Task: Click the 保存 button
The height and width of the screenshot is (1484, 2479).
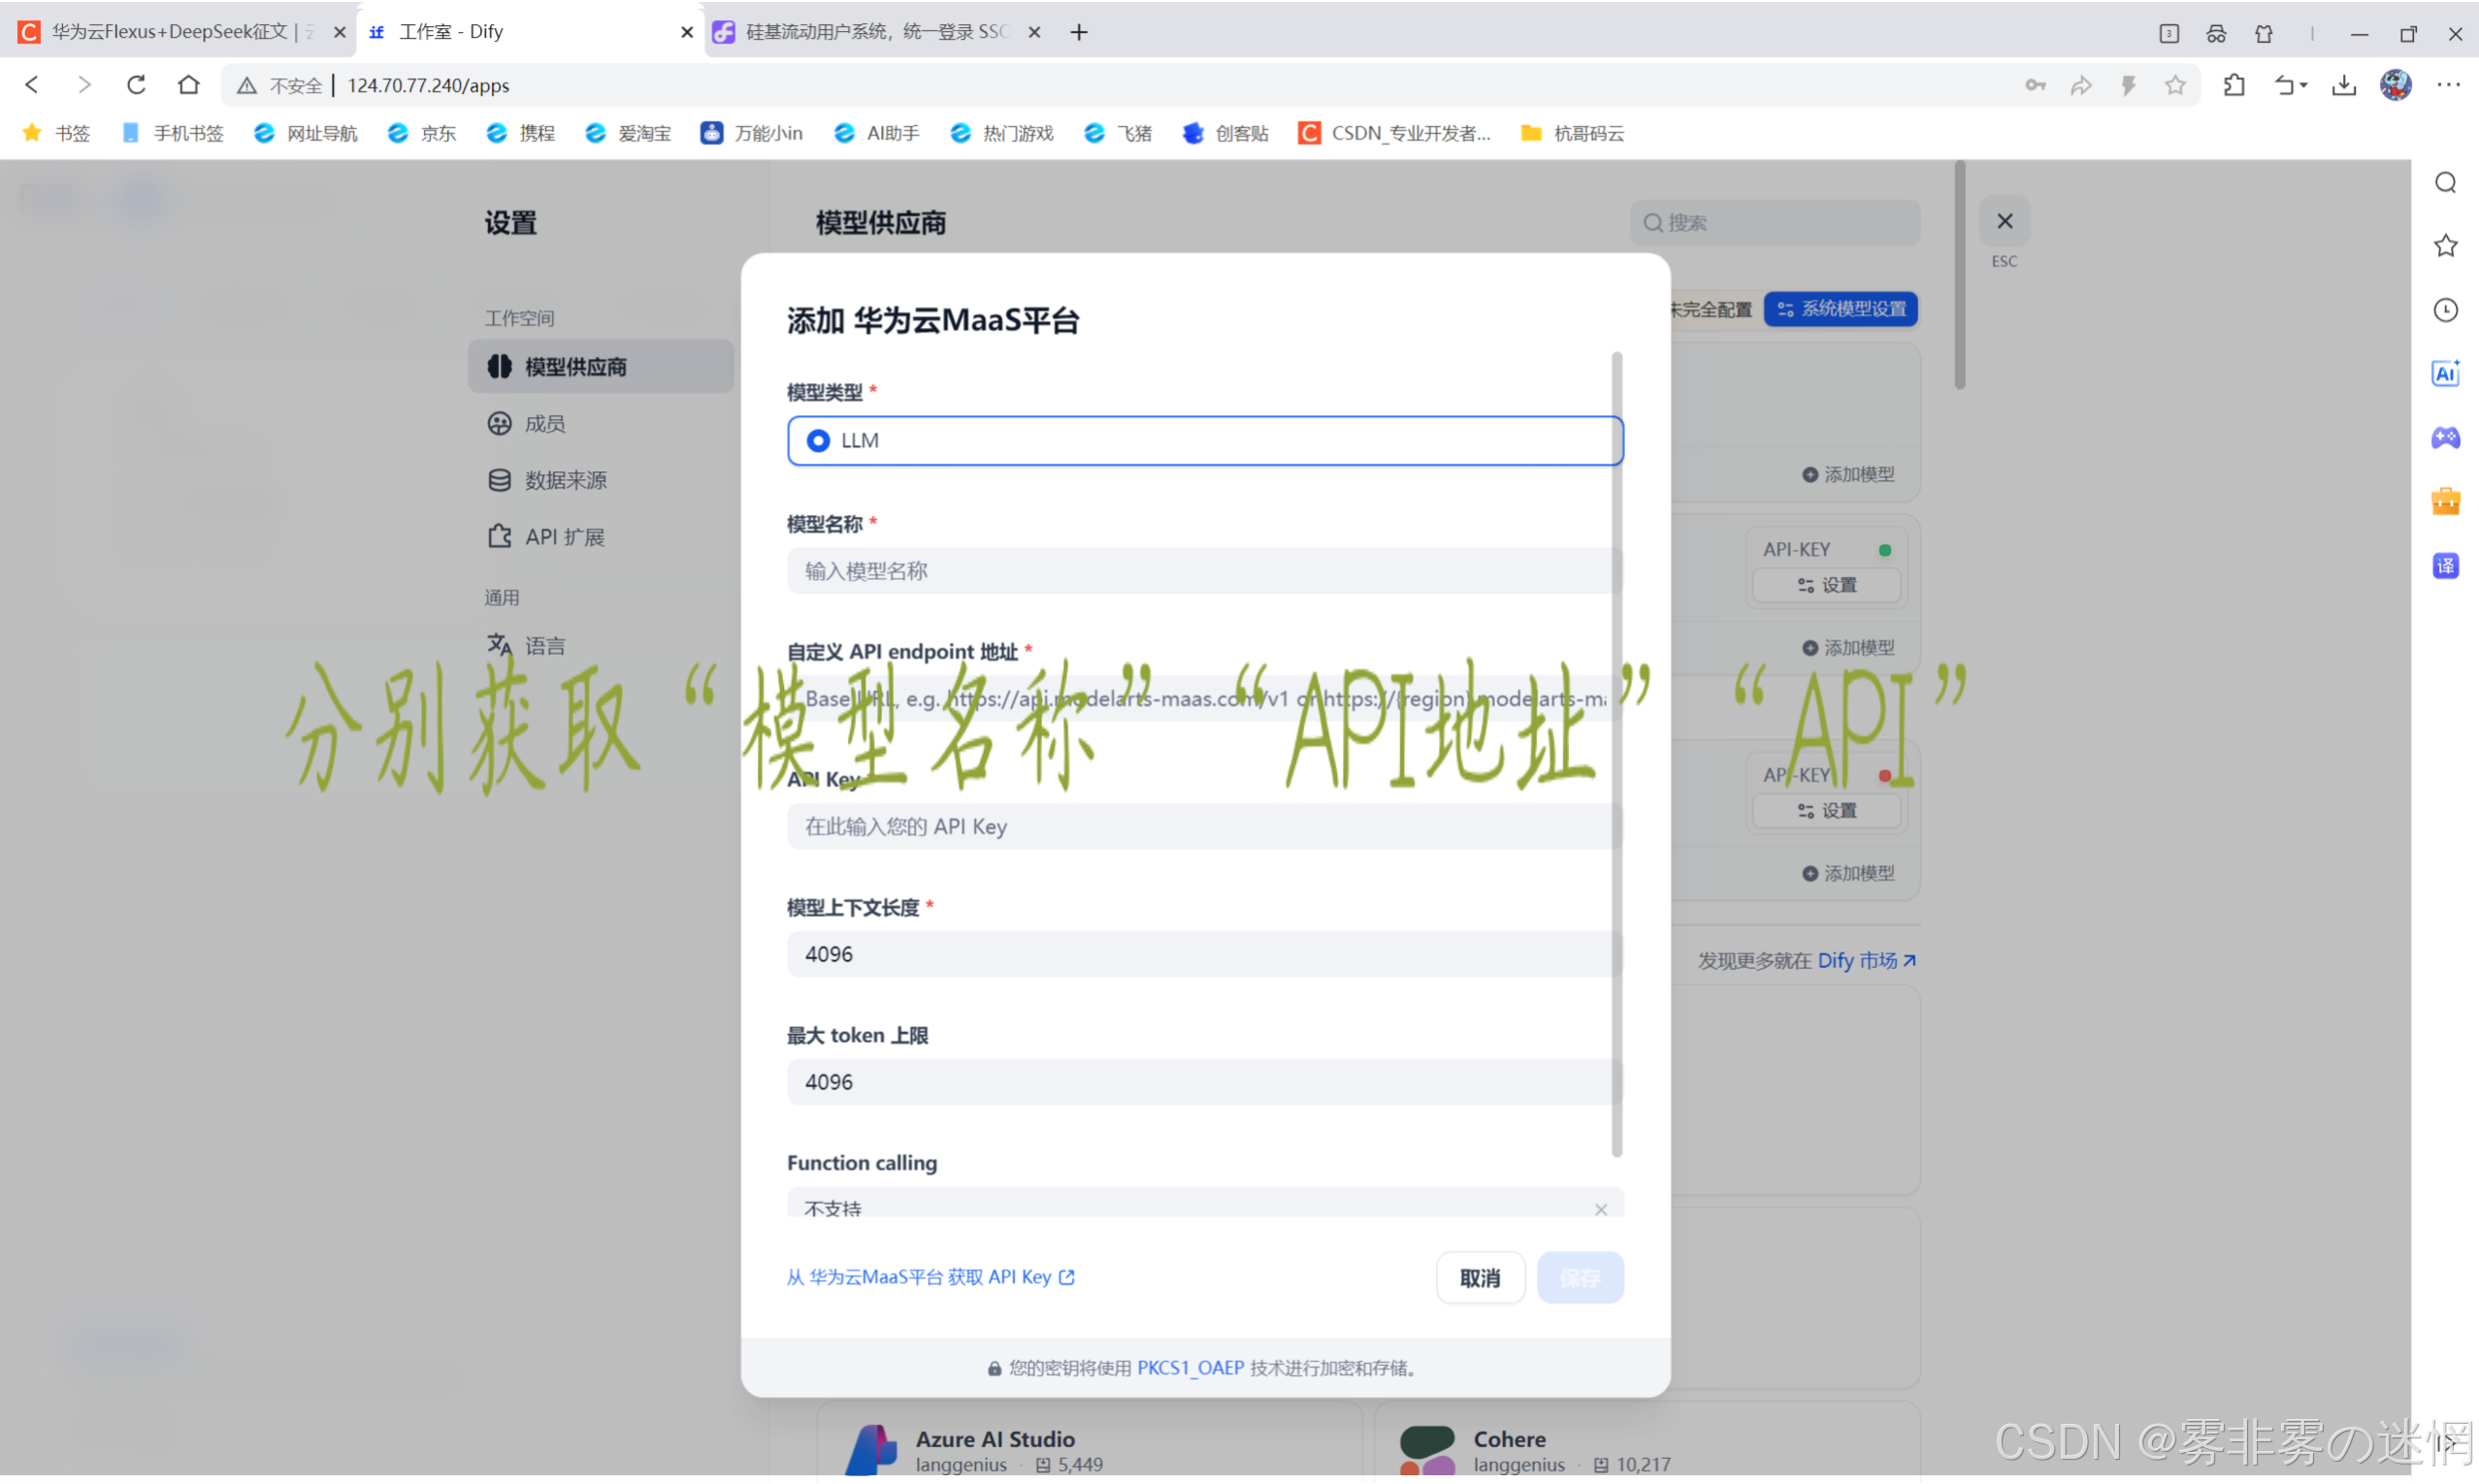Action: coord(1580,1278)
